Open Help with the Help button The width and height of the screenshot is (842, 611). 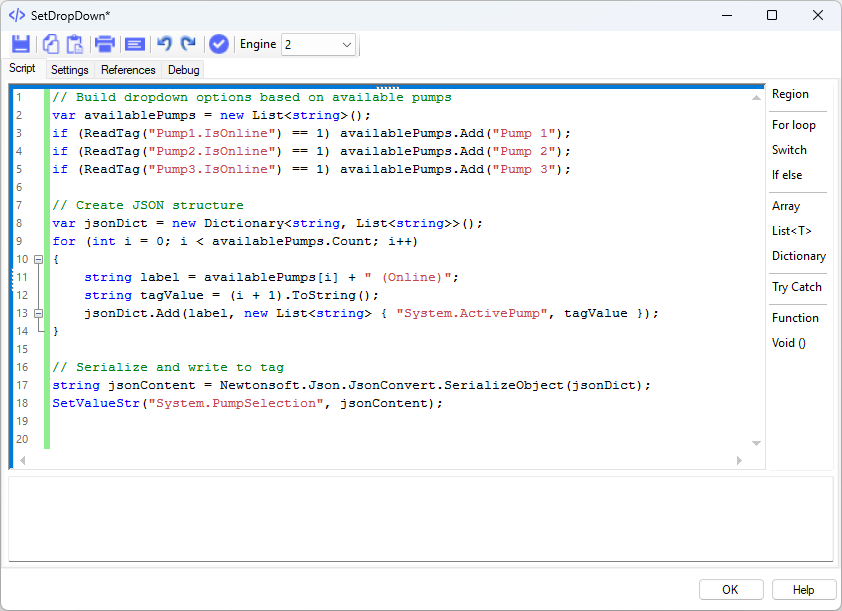point(803,589)
